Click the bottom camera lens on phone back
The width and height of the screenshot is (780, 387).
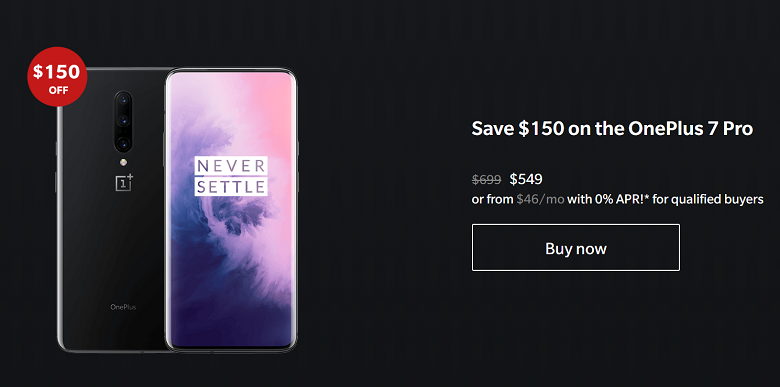click(x=123, y=144)
